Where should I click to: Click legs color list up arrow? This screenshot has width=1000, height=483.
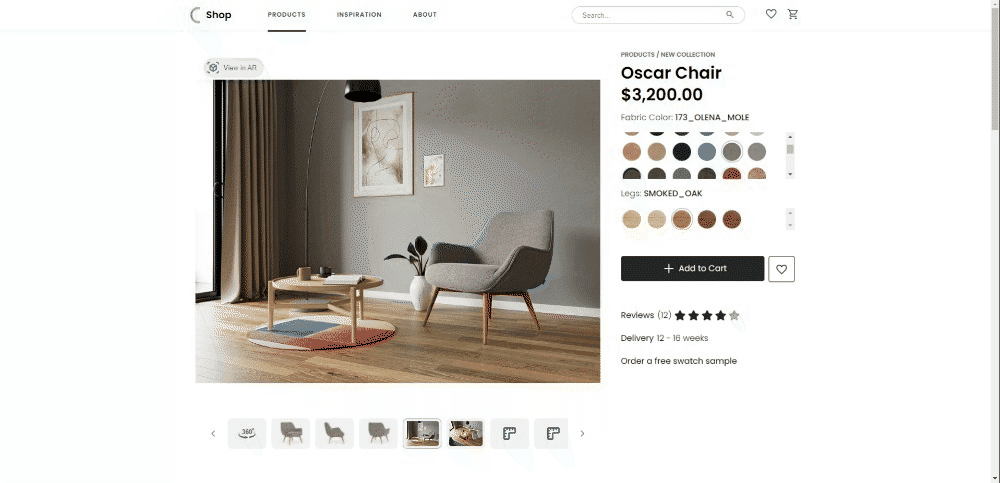coord(790,213)
